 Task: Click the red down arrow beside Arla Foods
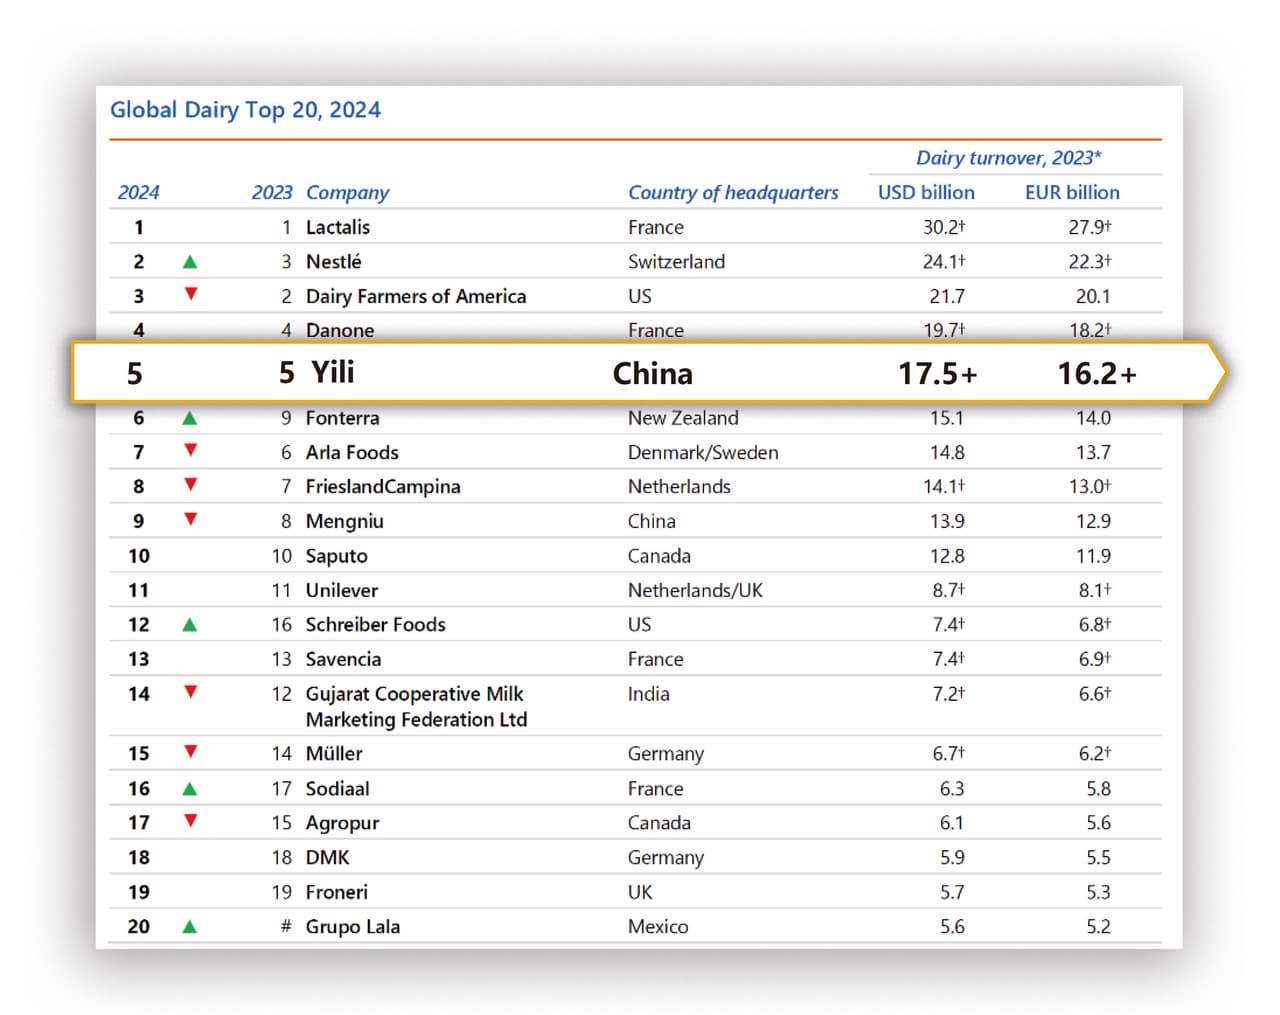[x=190, y=452]
